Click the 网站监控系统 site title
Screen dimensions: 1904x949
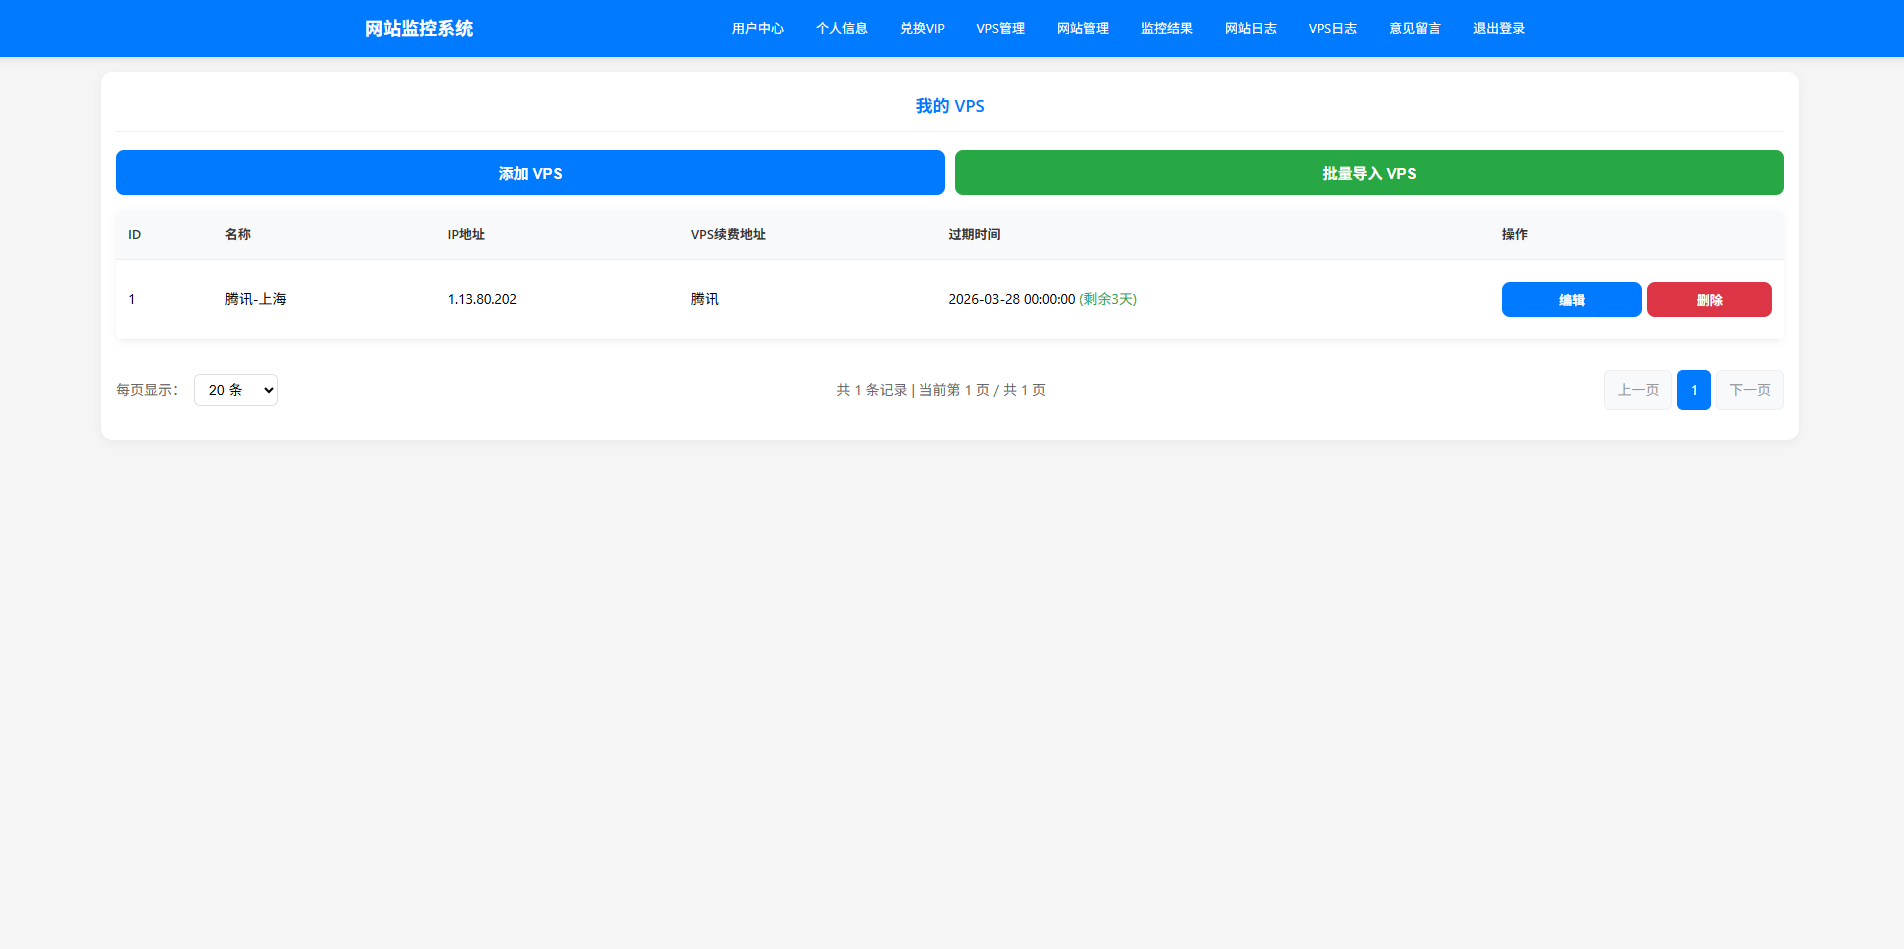[419, 29]
